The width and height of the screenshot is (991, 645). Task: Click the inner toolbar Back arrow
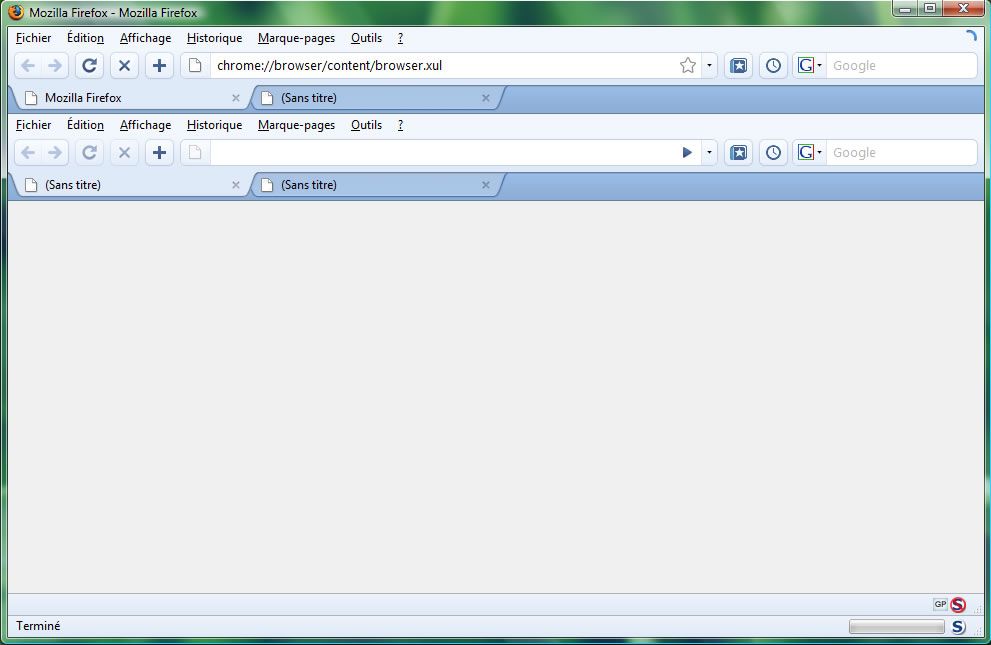click(x=27, y=153)
